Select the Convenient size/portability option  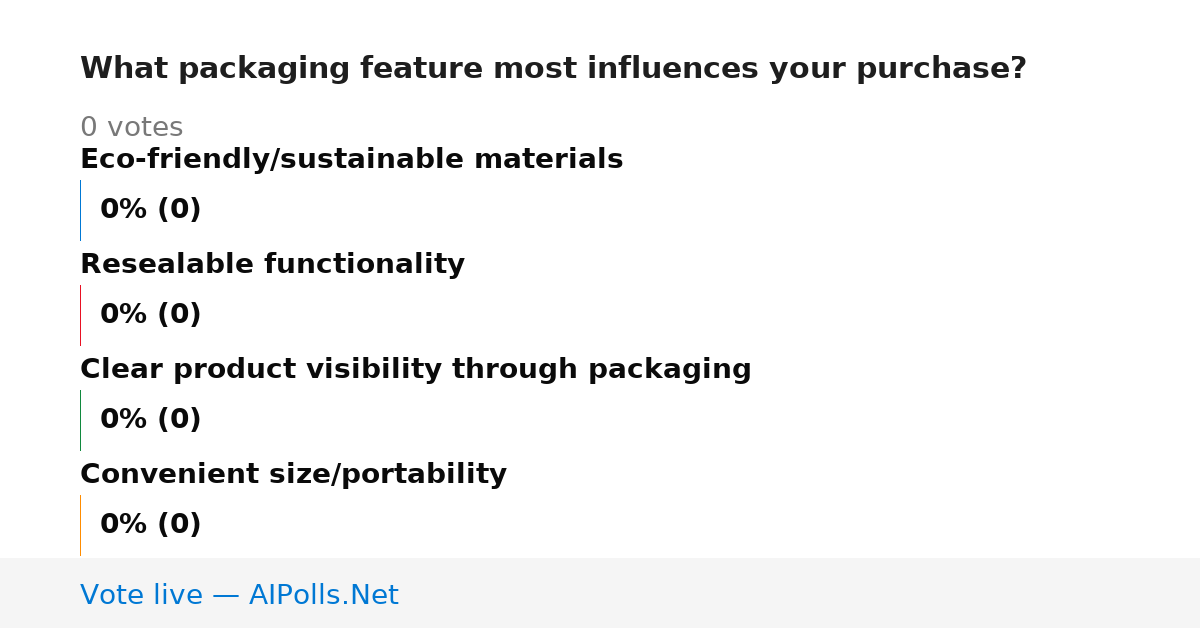[293, 475]
